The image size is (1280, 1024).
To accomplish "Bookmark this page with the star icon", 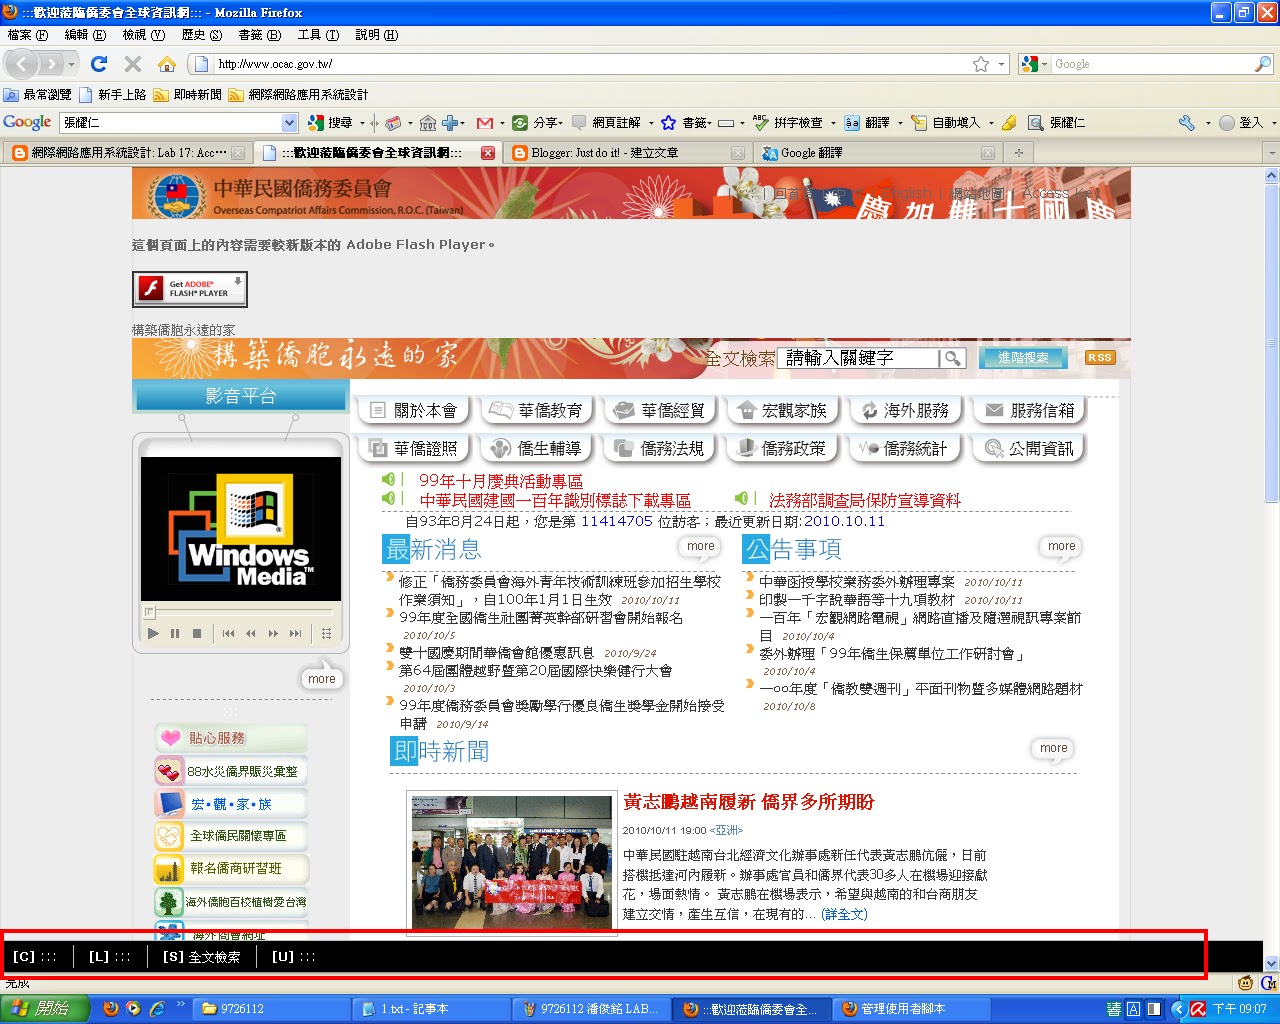I will [x=981, y=64].
